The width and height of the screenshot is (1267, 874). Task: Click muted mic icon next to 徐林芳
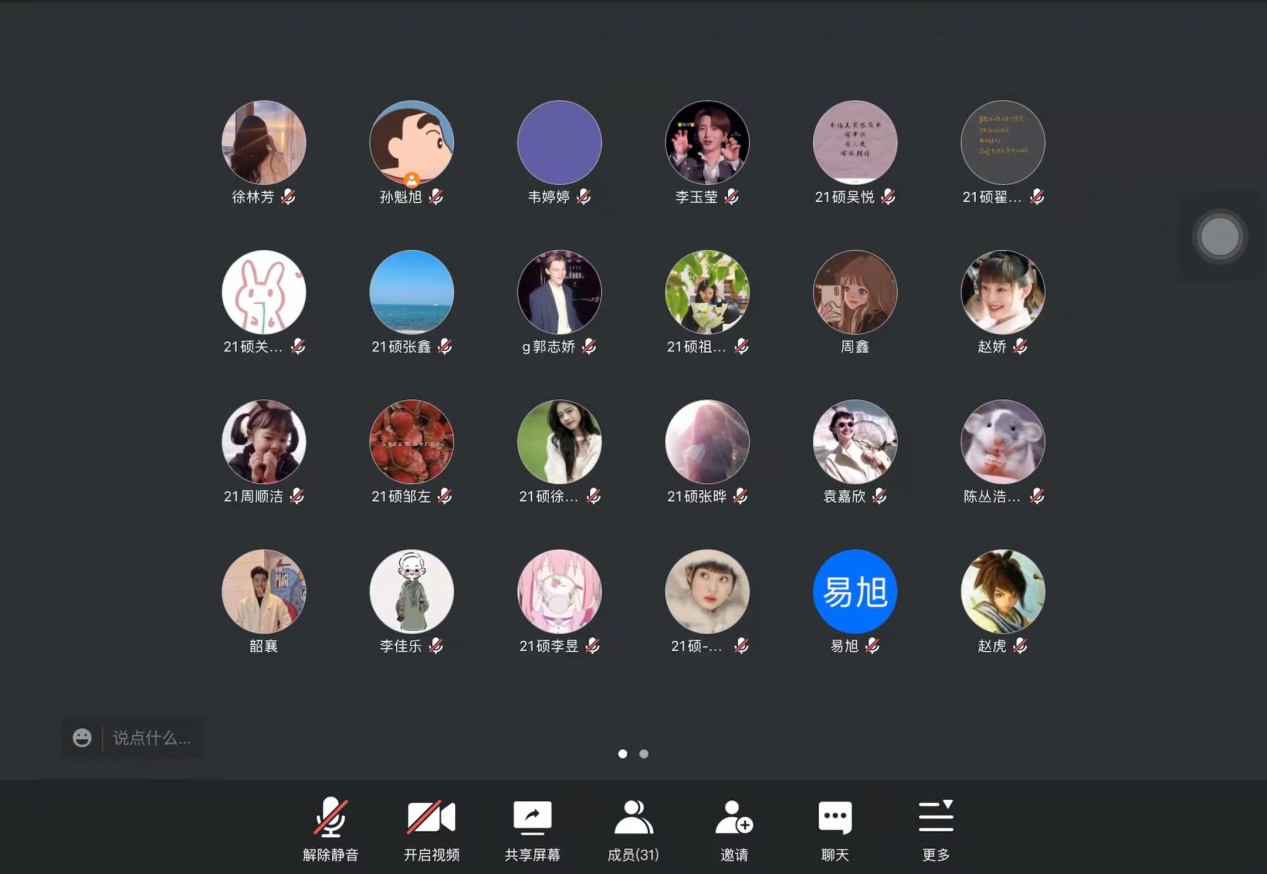(x=288, y=197)
